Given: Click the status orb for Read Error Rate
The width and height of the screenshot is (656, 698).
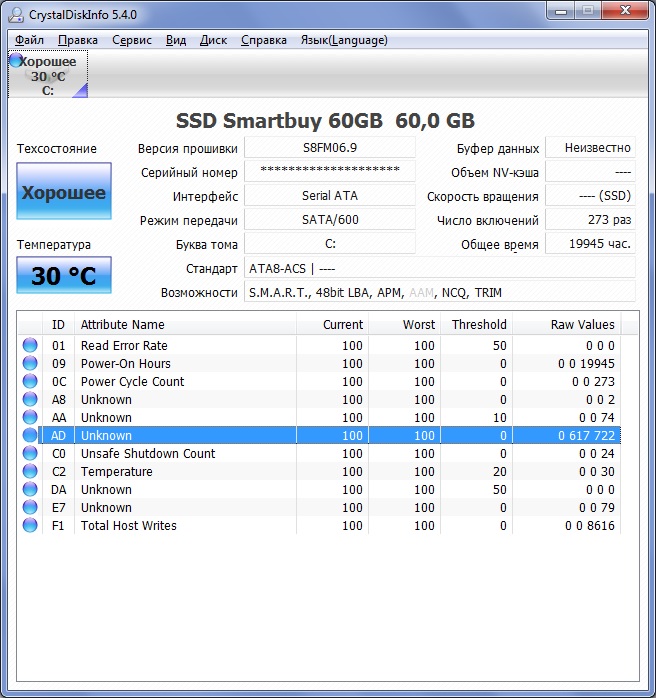Looking at the screenshot, I should [30, 345].
